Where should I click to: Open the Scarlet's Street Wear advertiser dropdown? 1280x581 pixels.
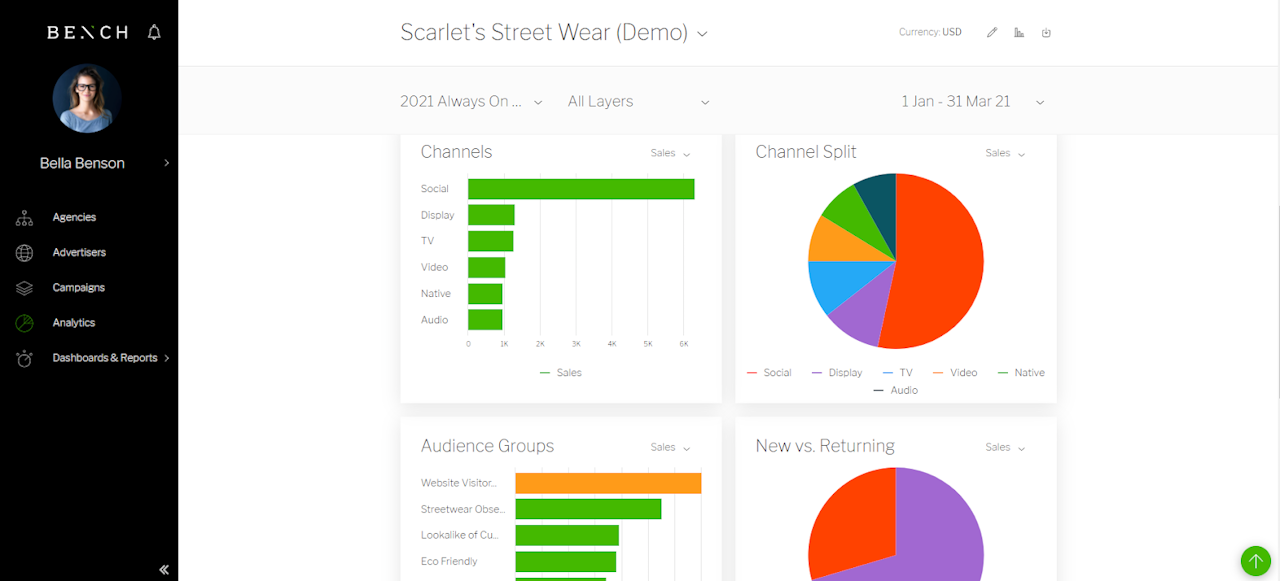[x=554, y=32]
